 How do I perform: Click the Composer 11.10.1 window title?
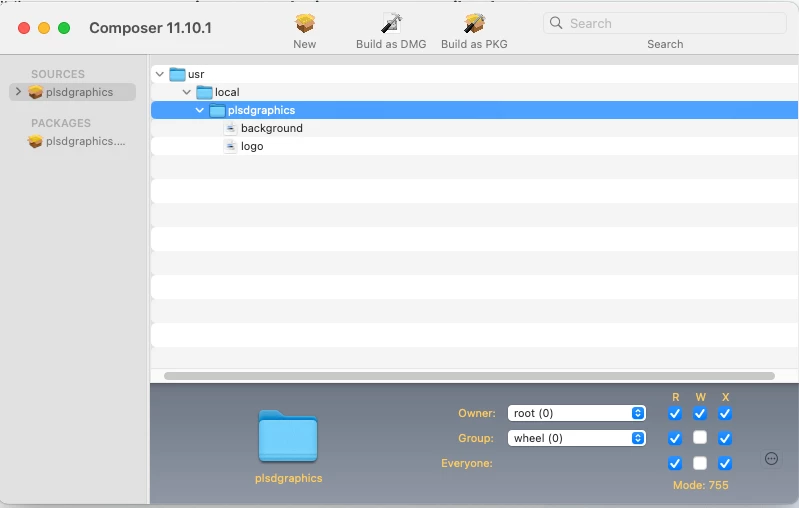[150, 28]
